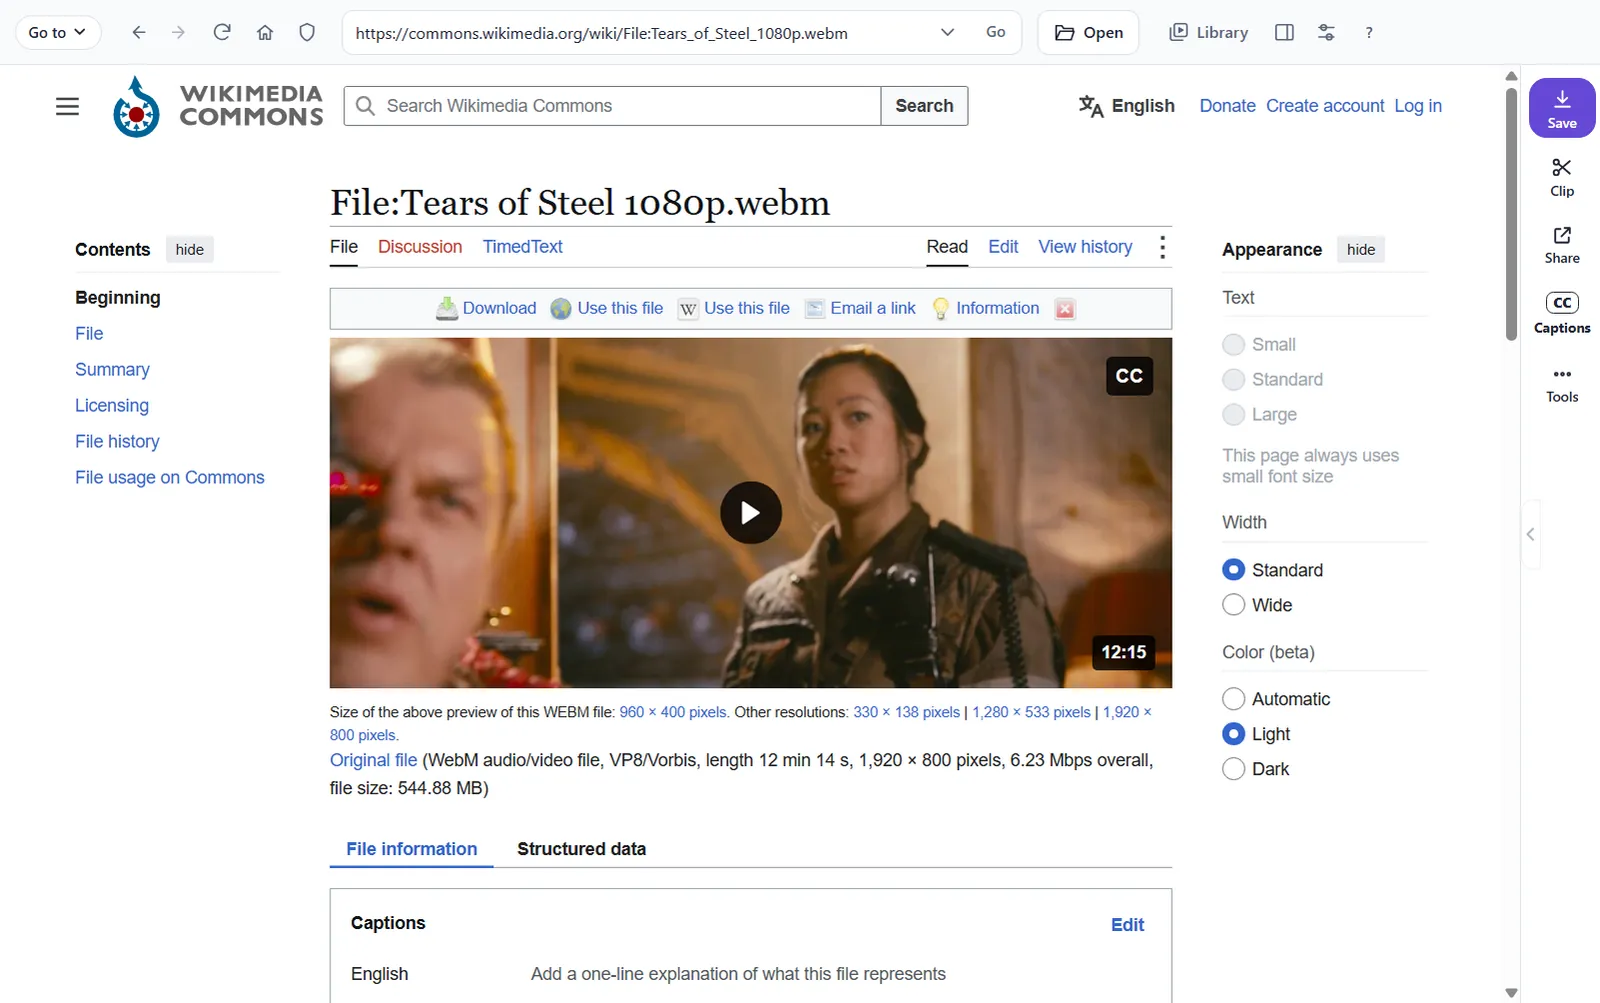The width and height of the screenshot is (1600, 1003).
Task: Select Wide width radio button
Action: 1234,605
